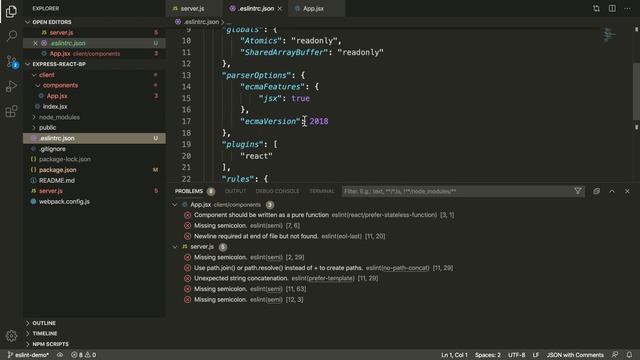Screen dimensions: 640x360
Task: Collapse the components folder
Action: coord(60,85)
